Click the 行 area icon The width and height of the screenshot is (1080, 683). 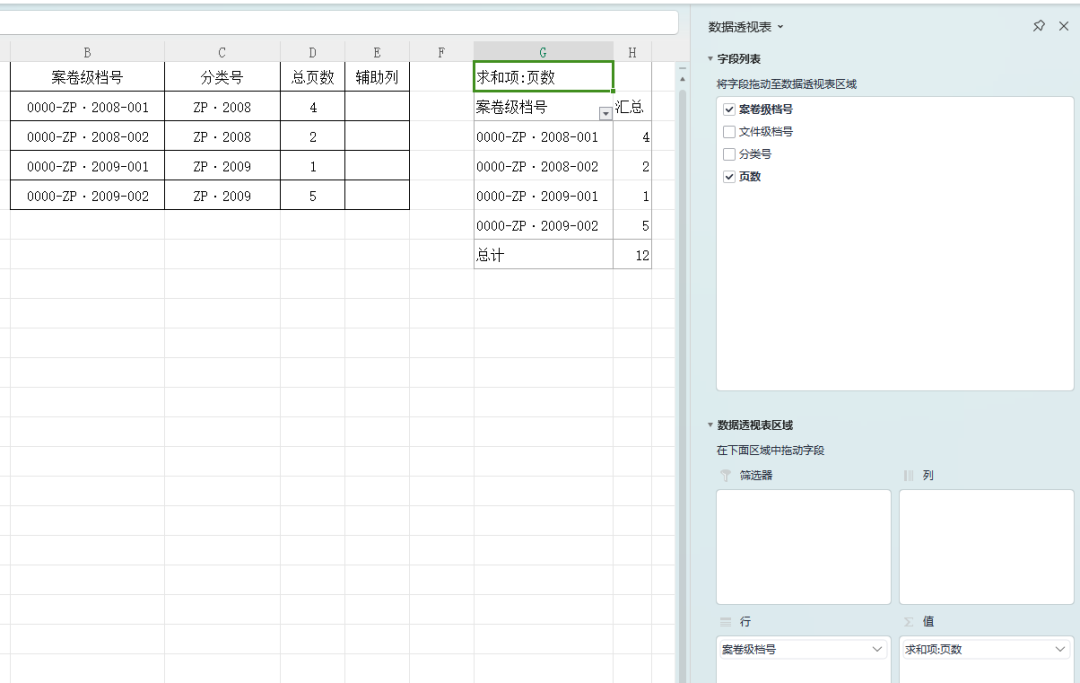725,622
